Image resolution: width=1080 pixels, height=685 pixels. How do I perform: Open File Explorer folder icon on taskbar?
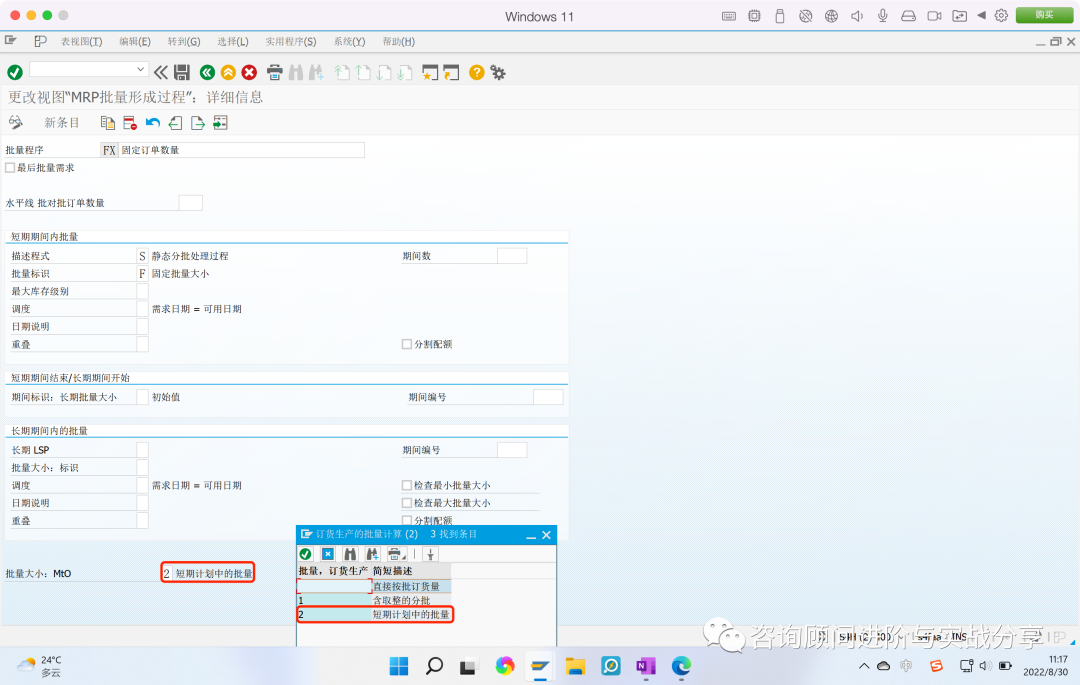[x=575, y=666]
